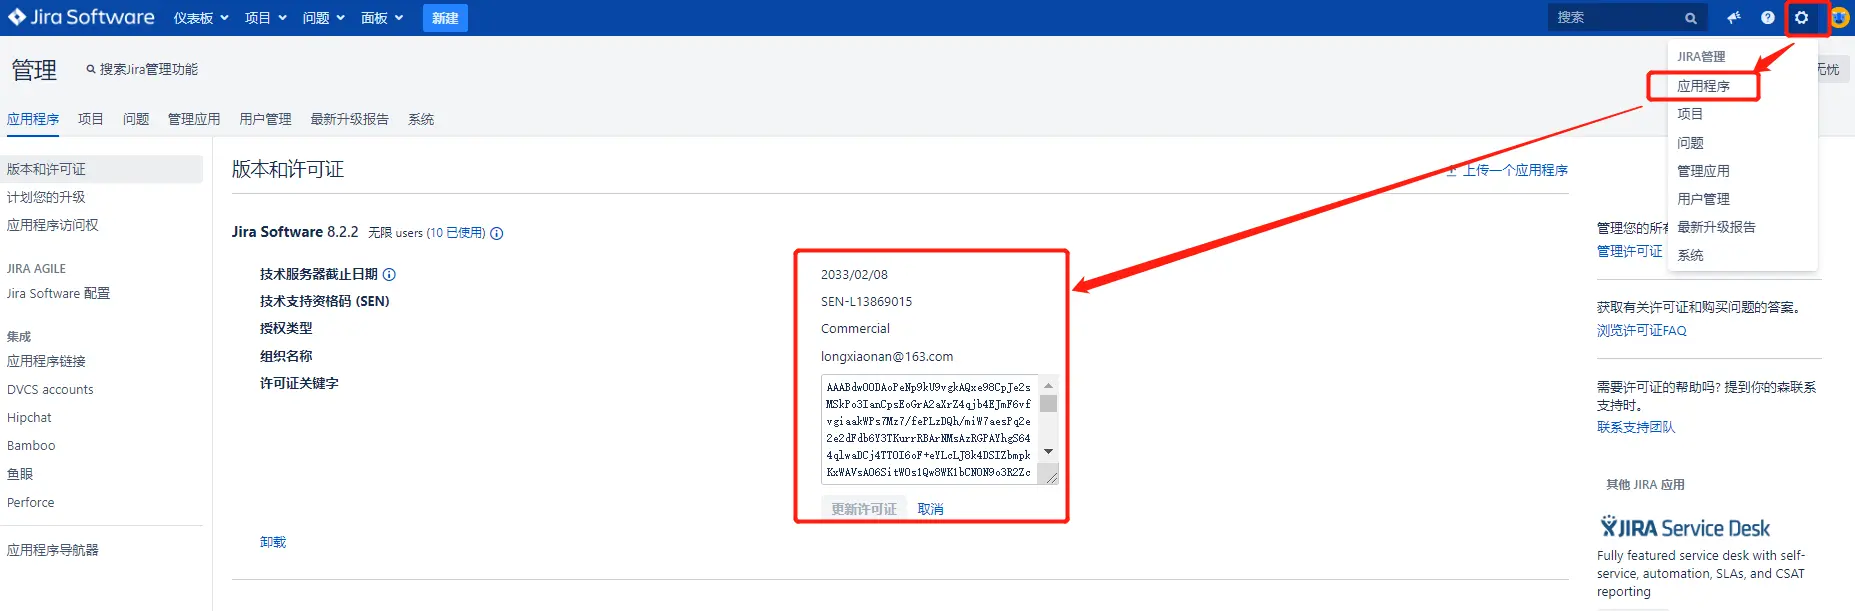Grab the license textarea resize handle

(x=1051, y=478)
